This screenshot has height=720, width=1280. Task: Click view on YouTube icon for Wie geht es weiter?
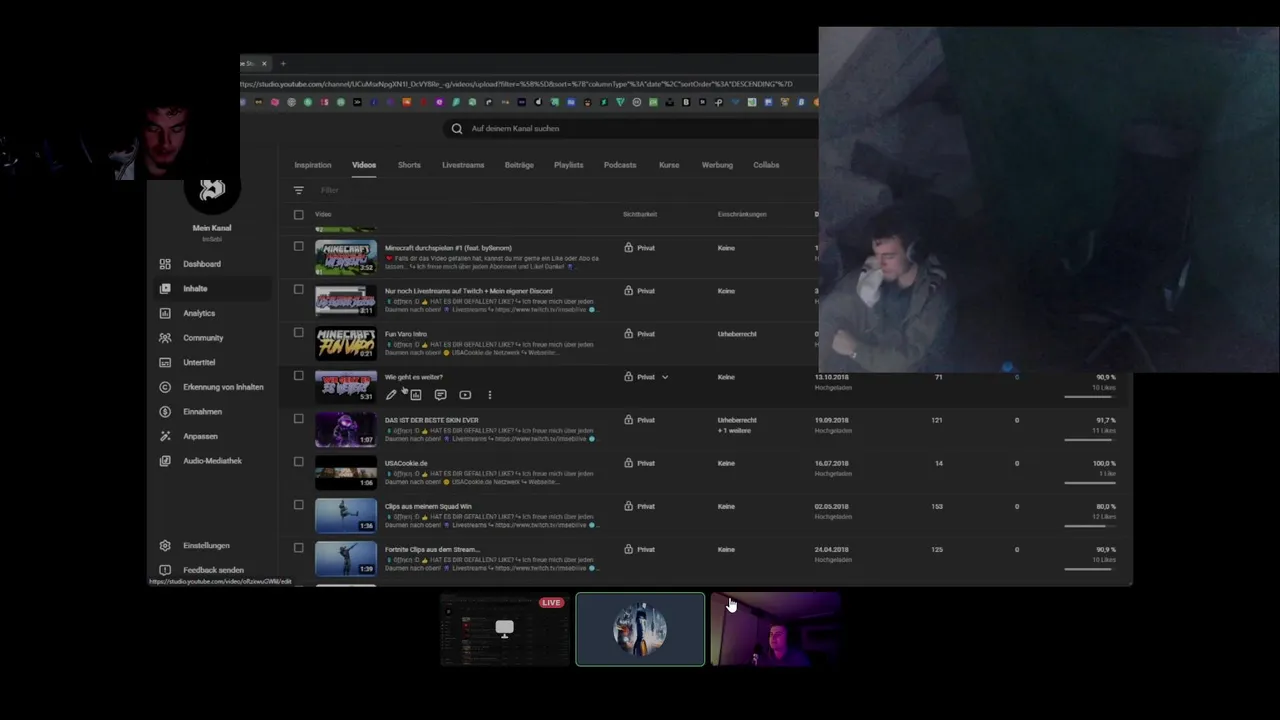click(x=465, y=395)
